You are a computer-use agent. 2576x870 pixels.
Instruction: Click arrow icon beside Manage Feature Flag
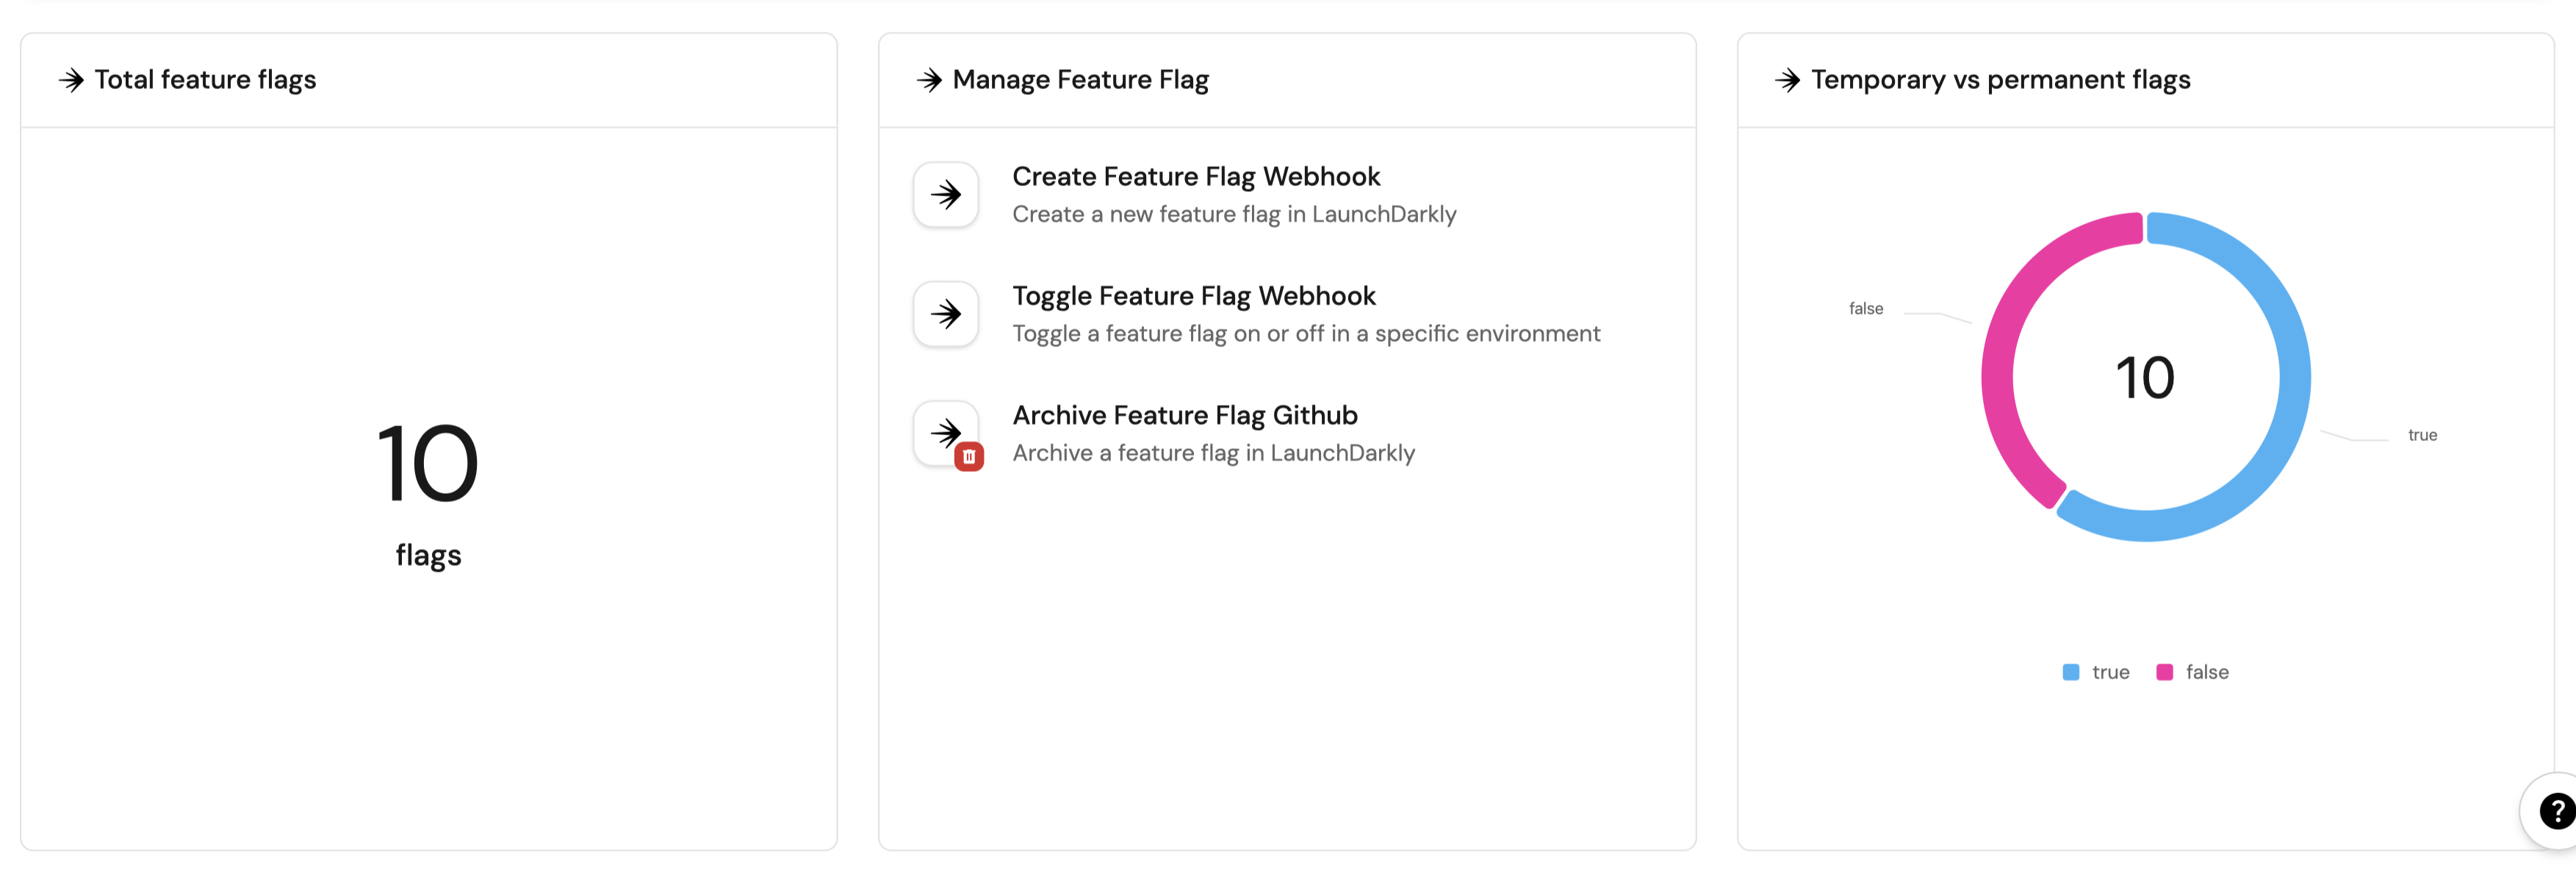click(x=929, y=80)
